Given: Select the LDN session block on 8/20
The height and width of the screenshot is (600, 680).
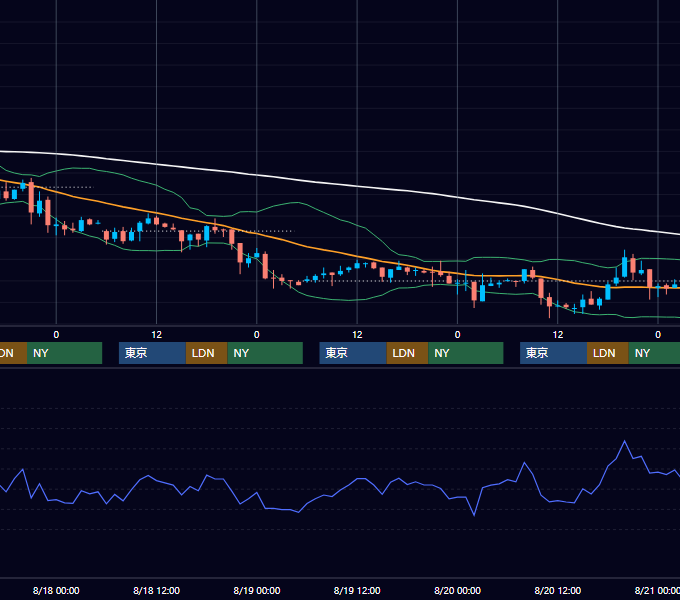Looking at the screenshot, I should [x=608, y=353].
